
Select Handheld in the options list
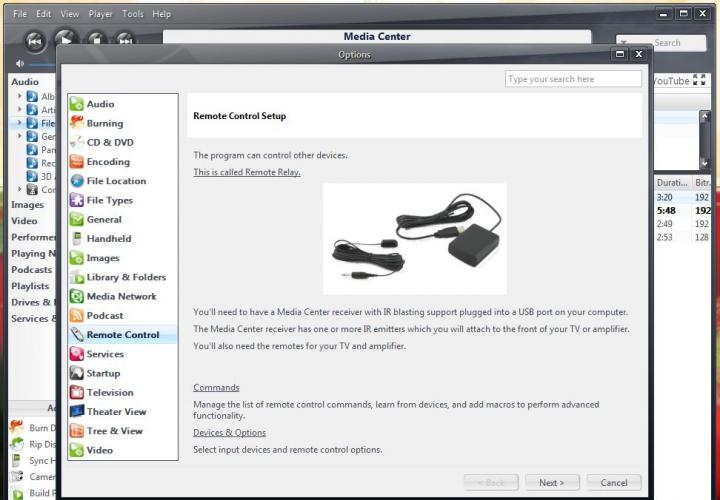pyautogui.click(x=108, y=239)
